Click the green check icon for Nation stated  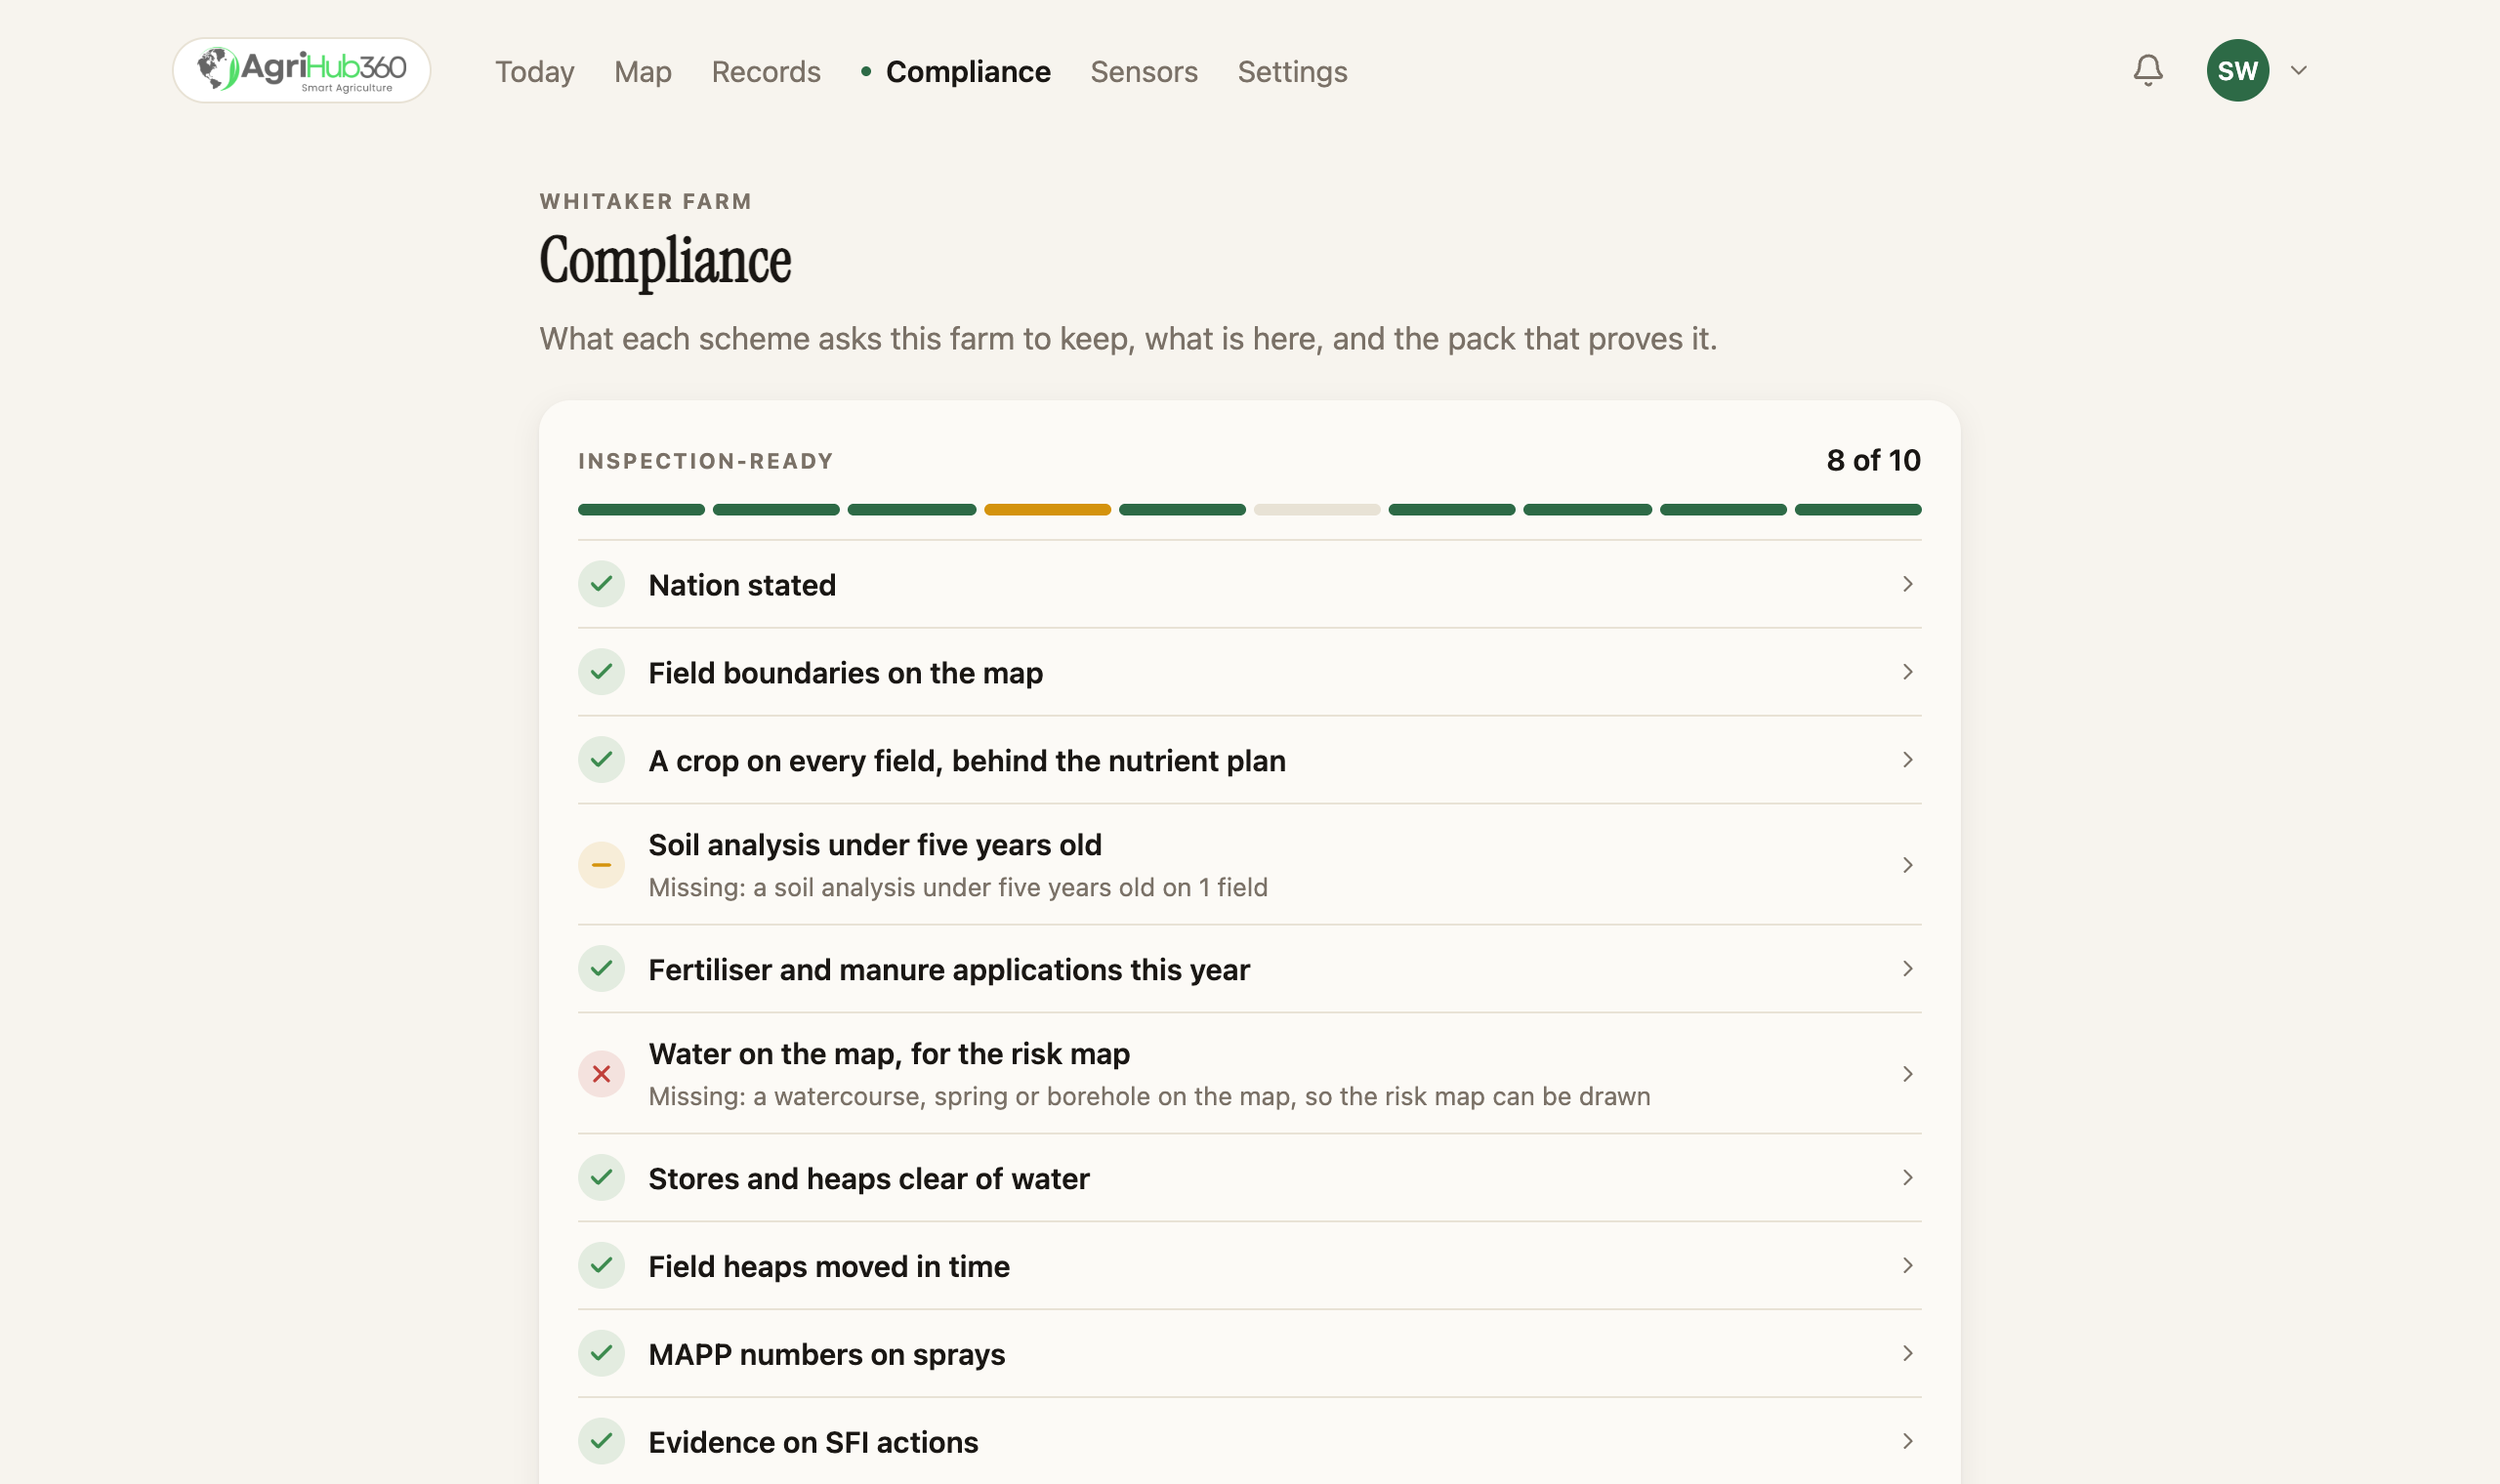click(601, 584)
